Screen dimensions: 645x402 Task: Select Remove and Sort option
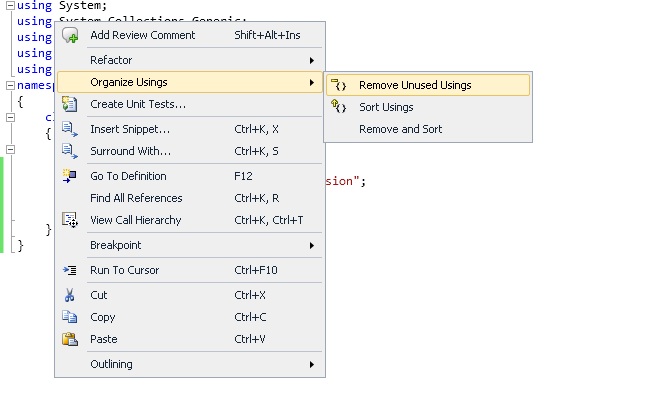pyautogui.click(x=400, y=129)
